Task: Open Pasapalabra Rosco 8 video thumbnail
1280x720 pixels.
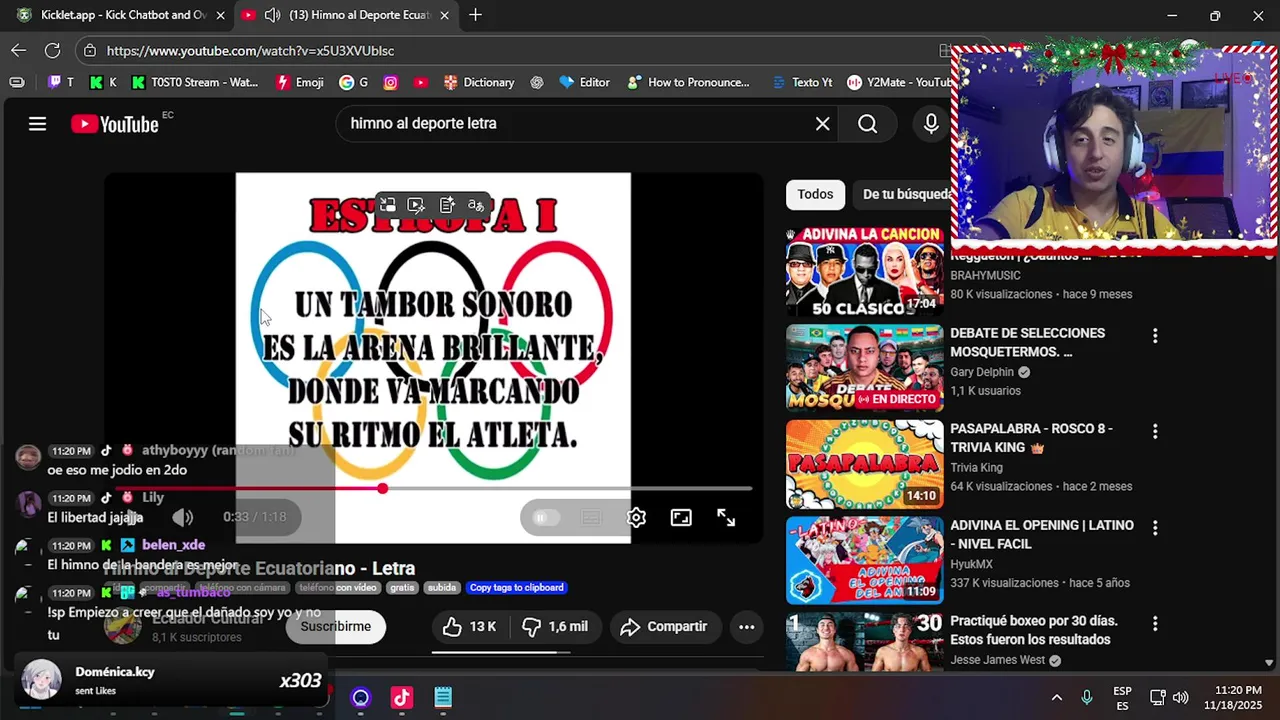Action: (x=865, y=464)
